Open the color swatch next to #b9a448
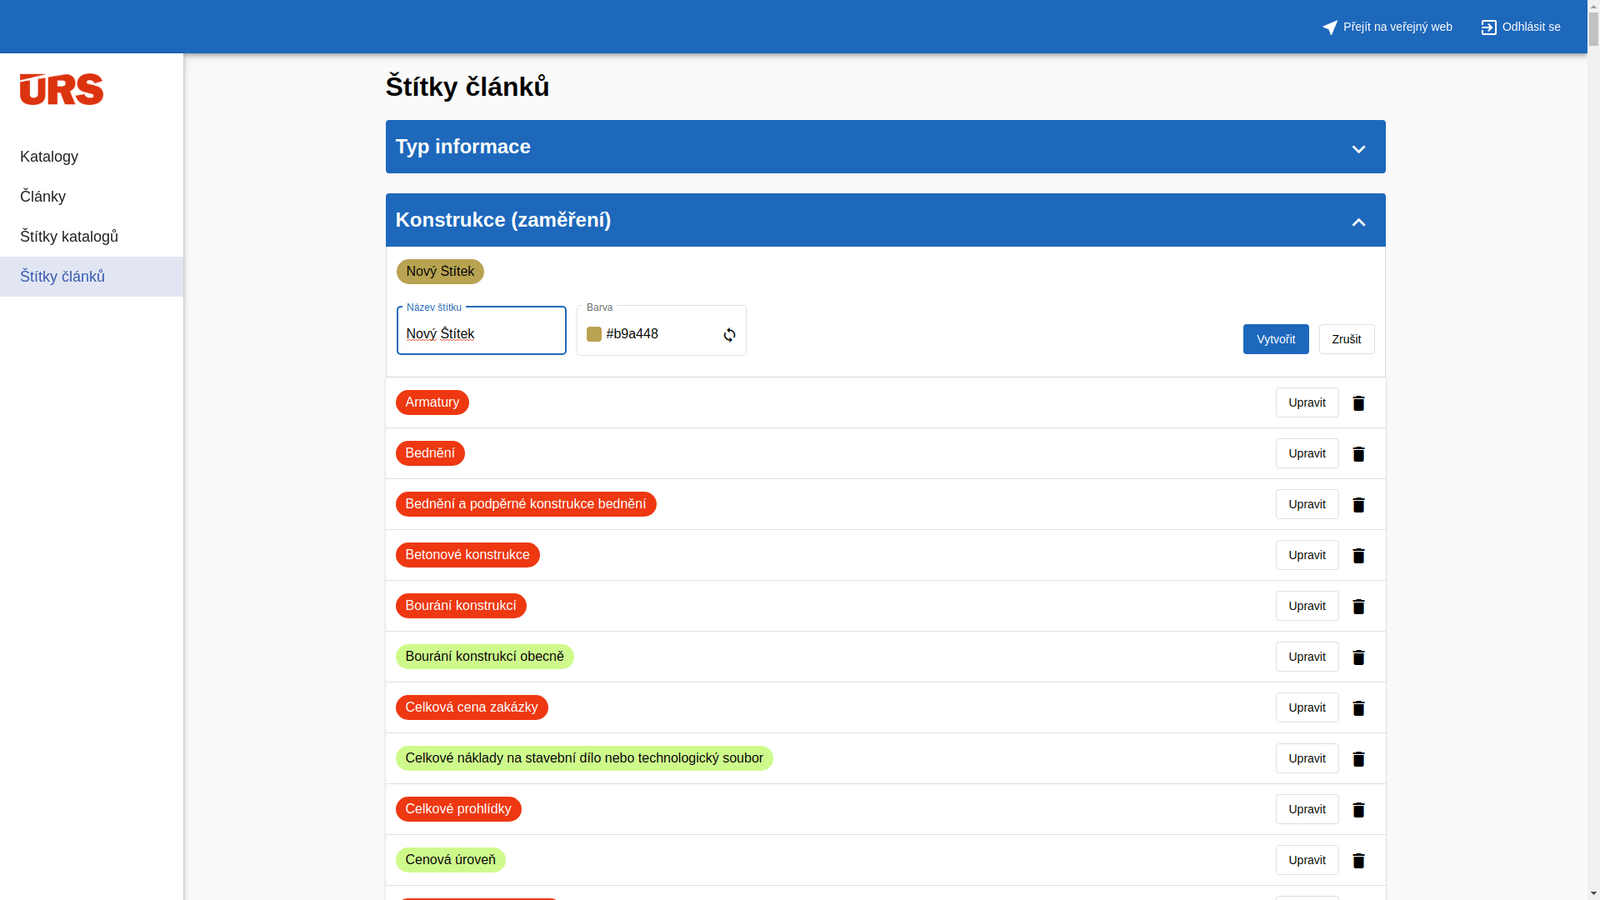Screen dimensions: 1600x900 pyautogui.click(x=594, y=334)
